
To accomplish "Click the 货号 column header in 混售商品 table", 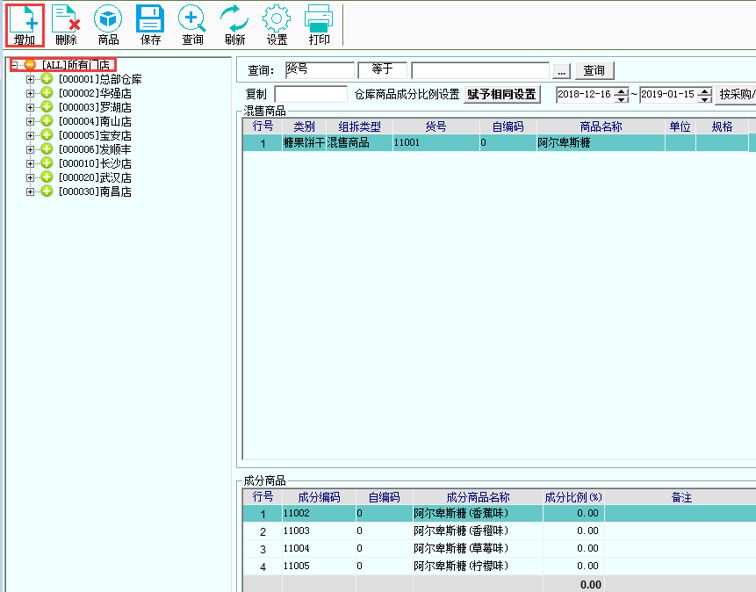I will pos(435,127).
